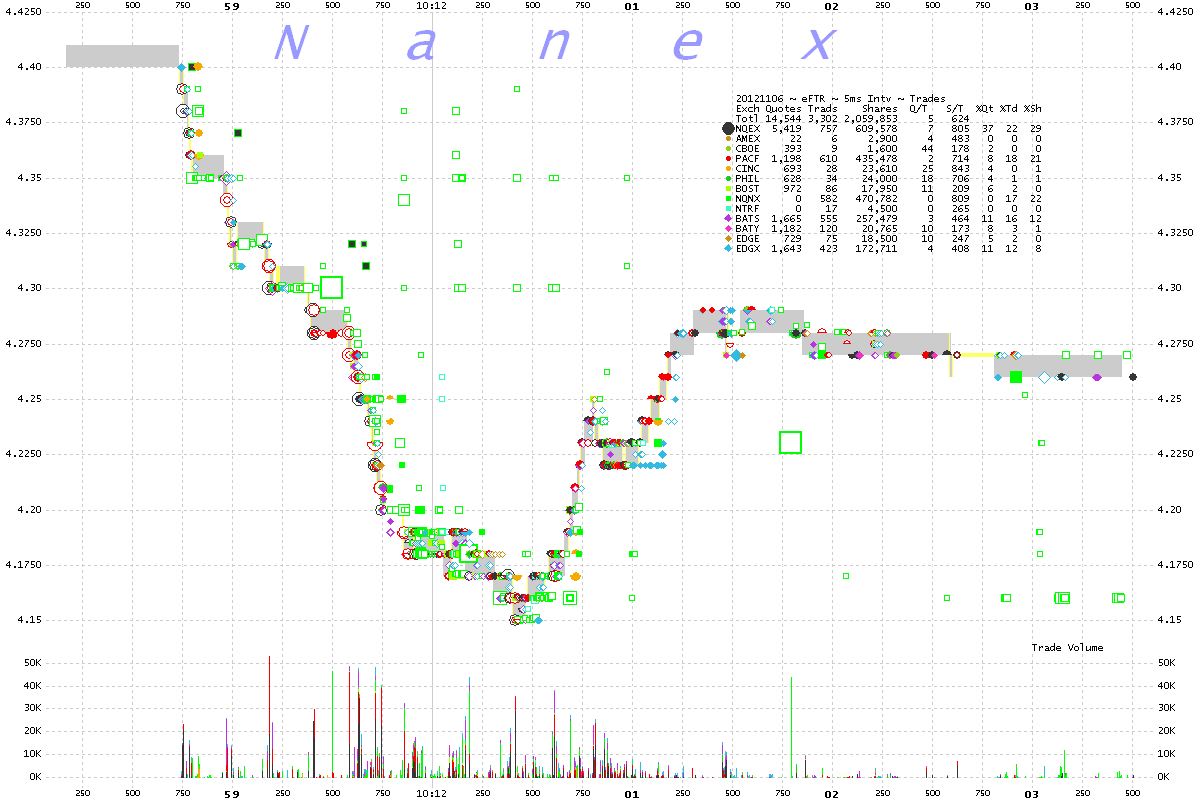The width and height of the screenshot is (1200, 800).
Task: Select the chart title '20121106 ~ eFTR ~ 5ms Intv ~ Trades'
Action: [x=840, y=98]
